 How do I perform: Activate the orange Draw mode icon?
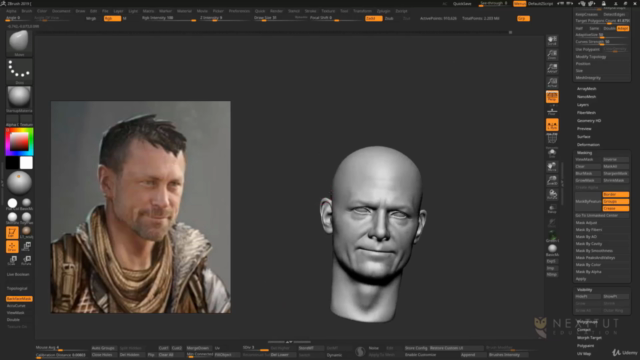tap(12, 247)
